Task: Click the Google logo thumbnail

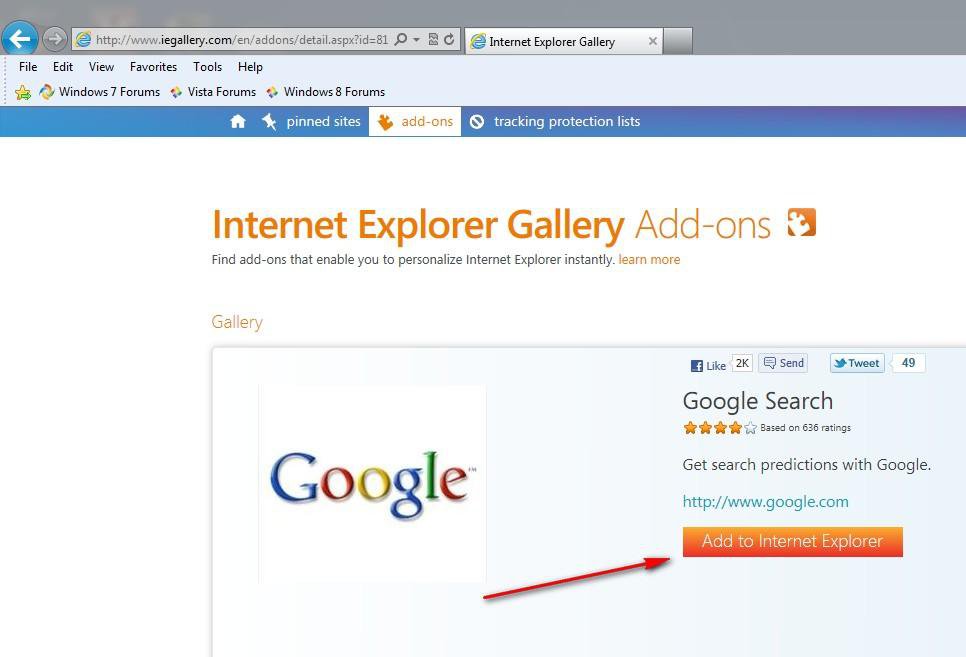Action: [x=372, y=484]
